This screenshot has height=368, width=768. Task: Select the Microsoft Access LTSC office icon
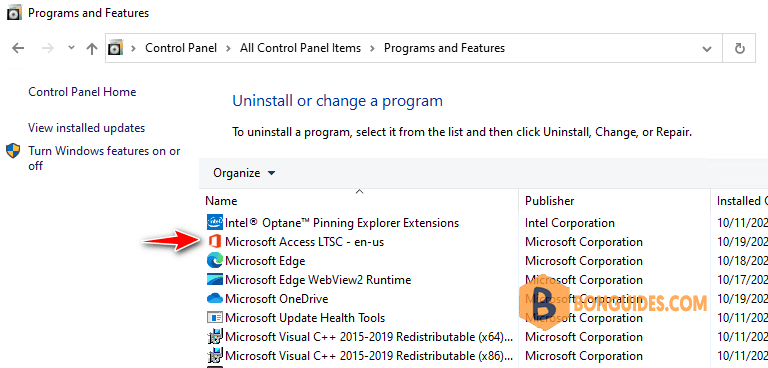pyautogui.click(x=214, y=242)
